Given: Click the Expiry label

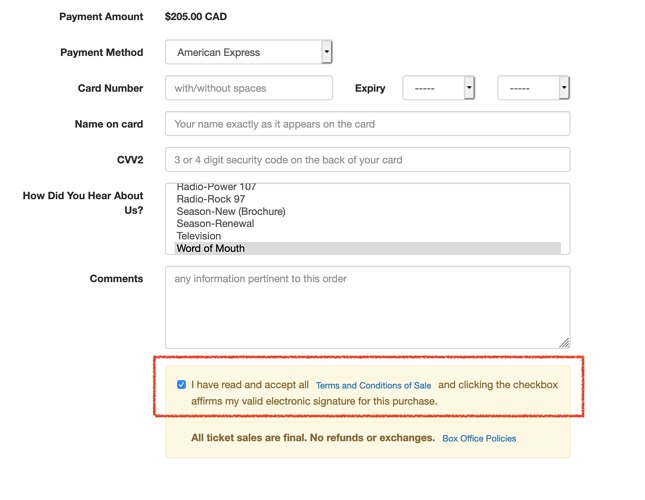Looking at the screenshot, I should (x=370, y=88).
